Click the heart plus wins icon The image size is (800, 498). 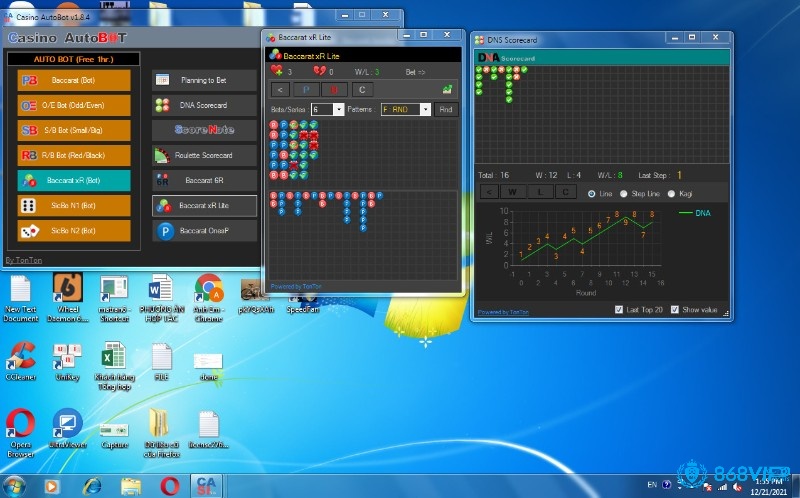(277, 70)
